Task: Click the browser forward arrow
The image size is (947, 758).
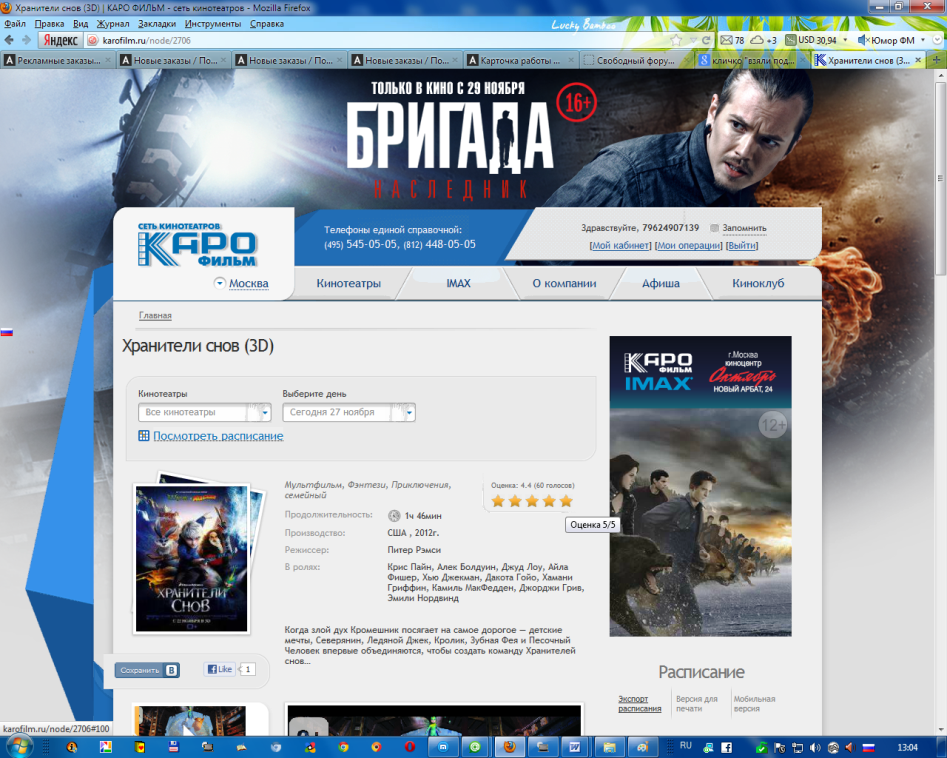Action: tap(26, 40)
